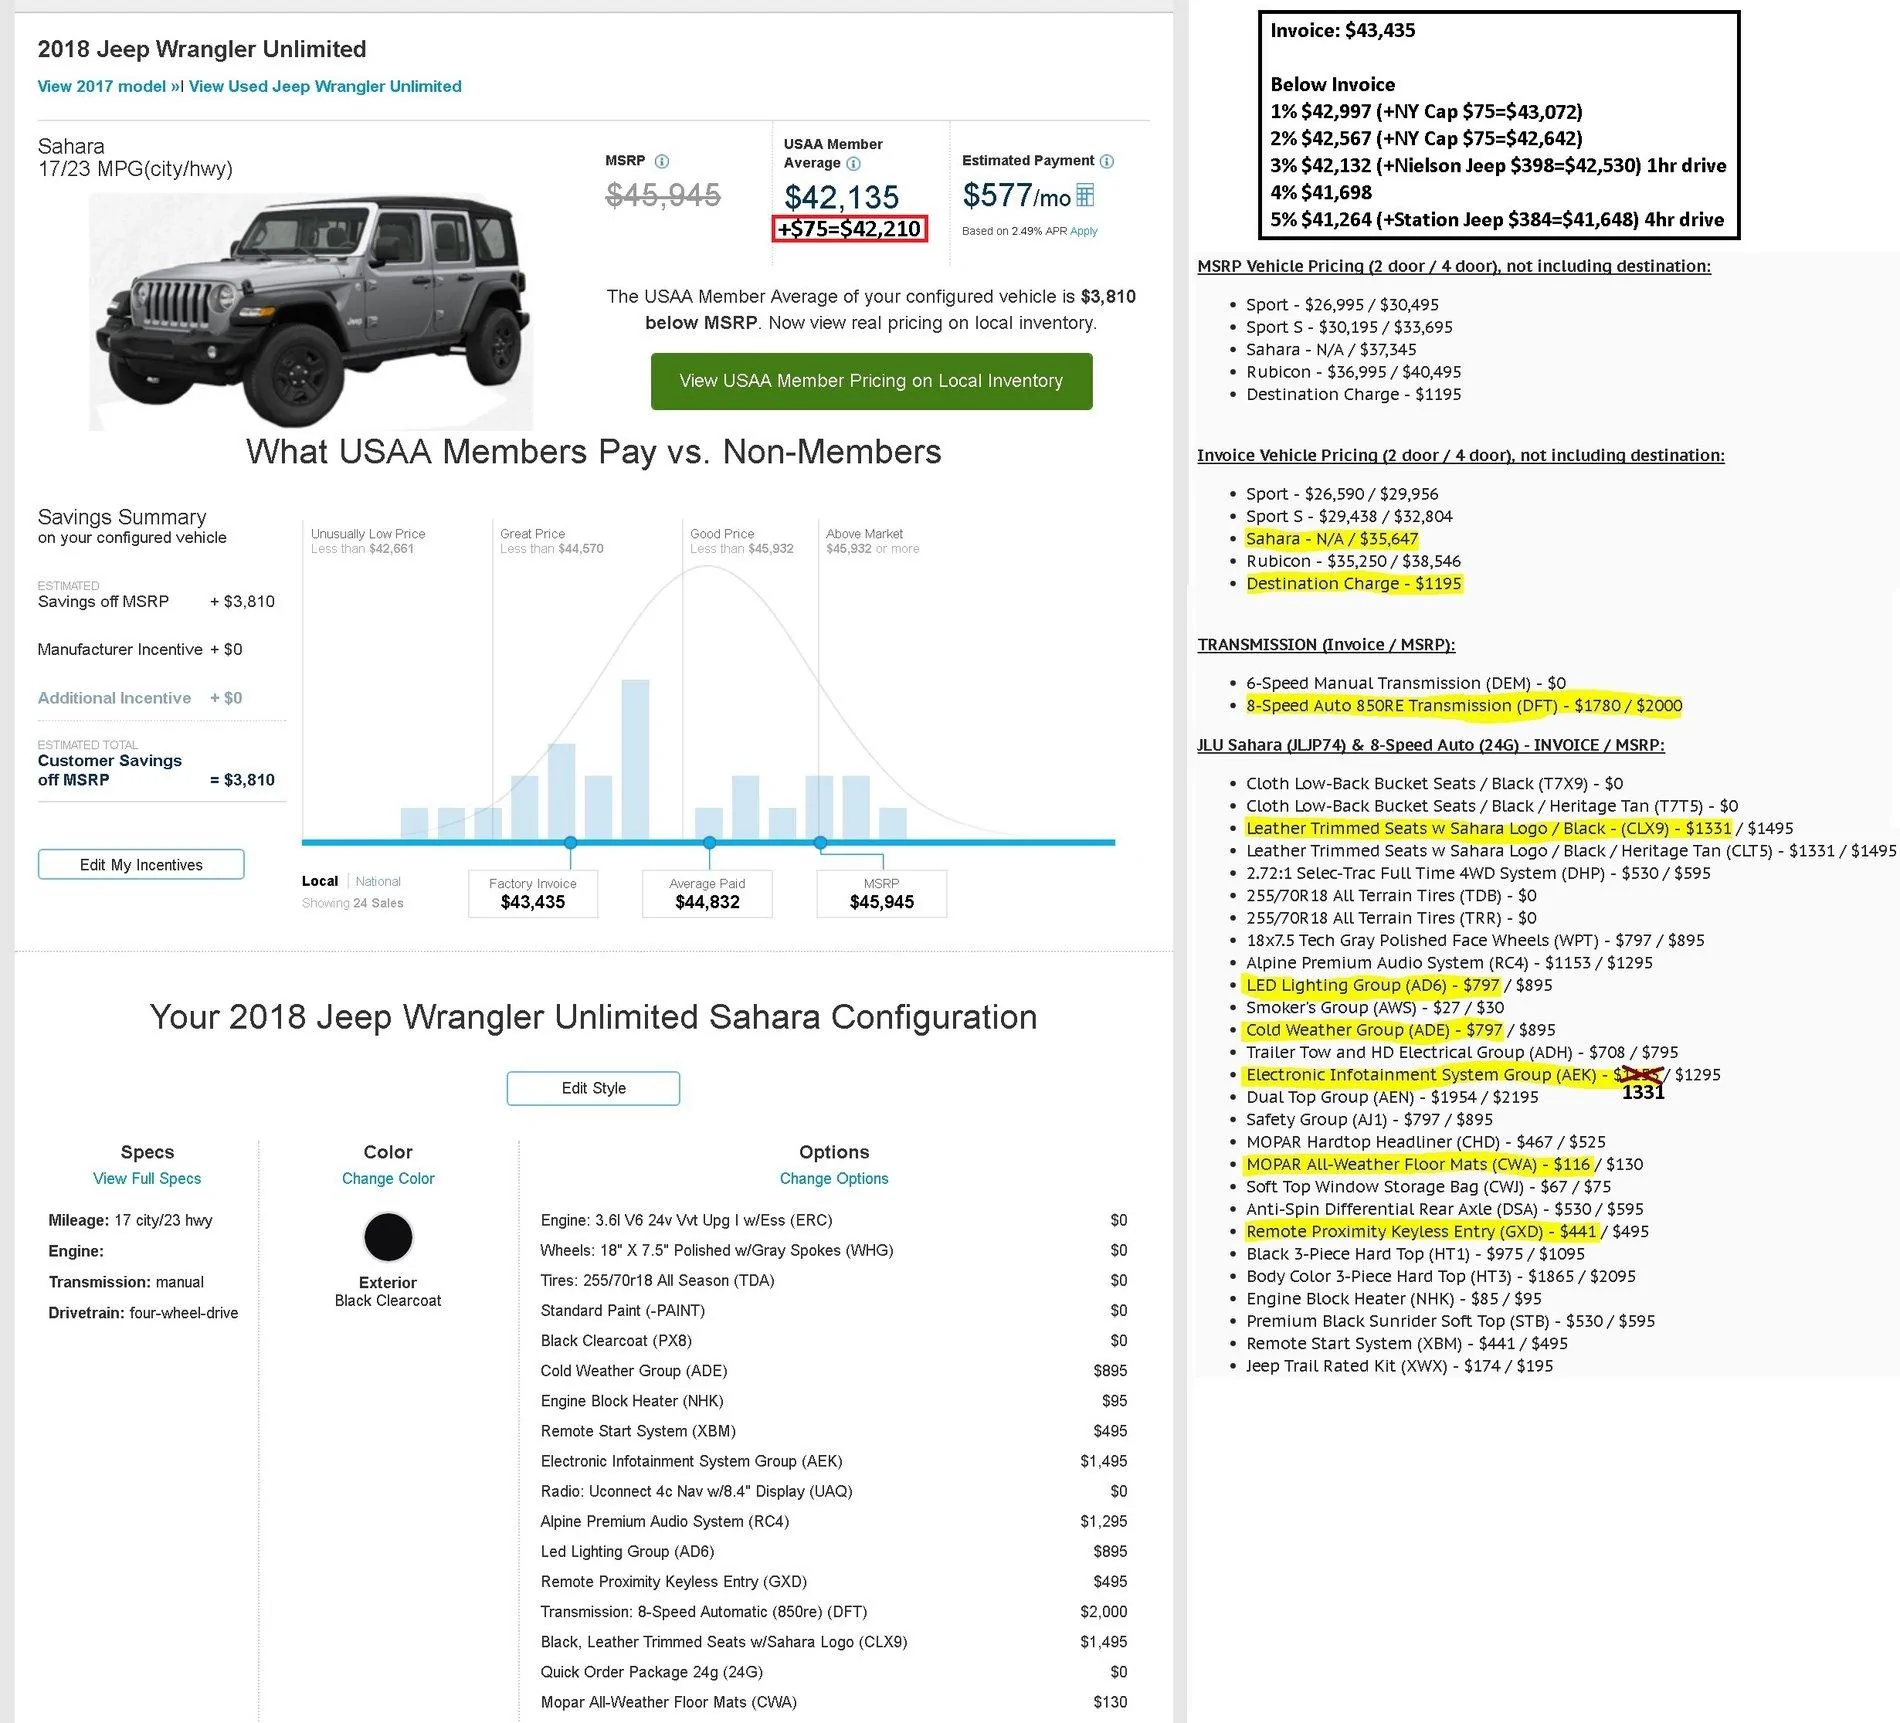Click Remote Proximity Keyless Entry (GXD) option row
Screen dimensions: 1900x1723
[x=833, y=1581]
